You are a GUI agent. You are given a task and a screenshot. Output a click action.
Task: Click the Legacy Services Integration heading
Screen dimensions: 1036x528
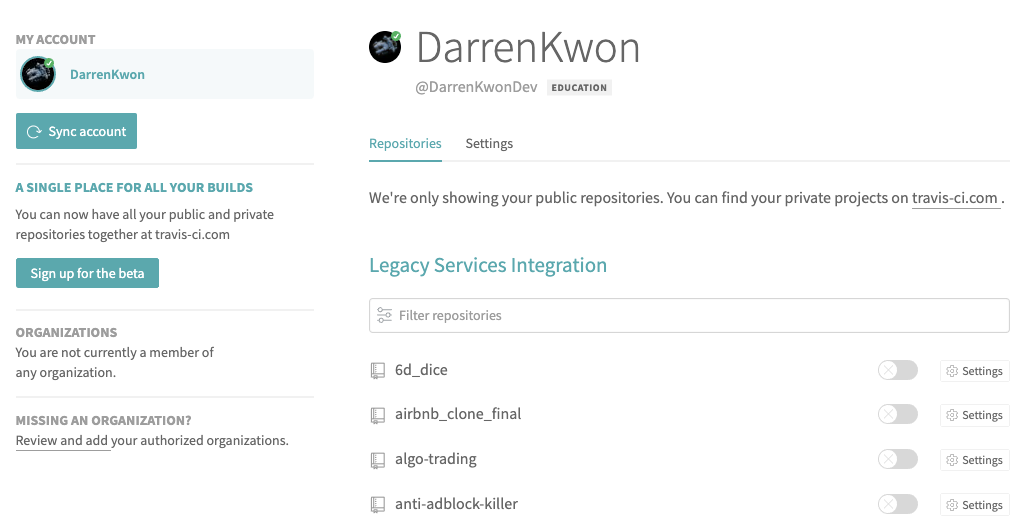[488, 265]
